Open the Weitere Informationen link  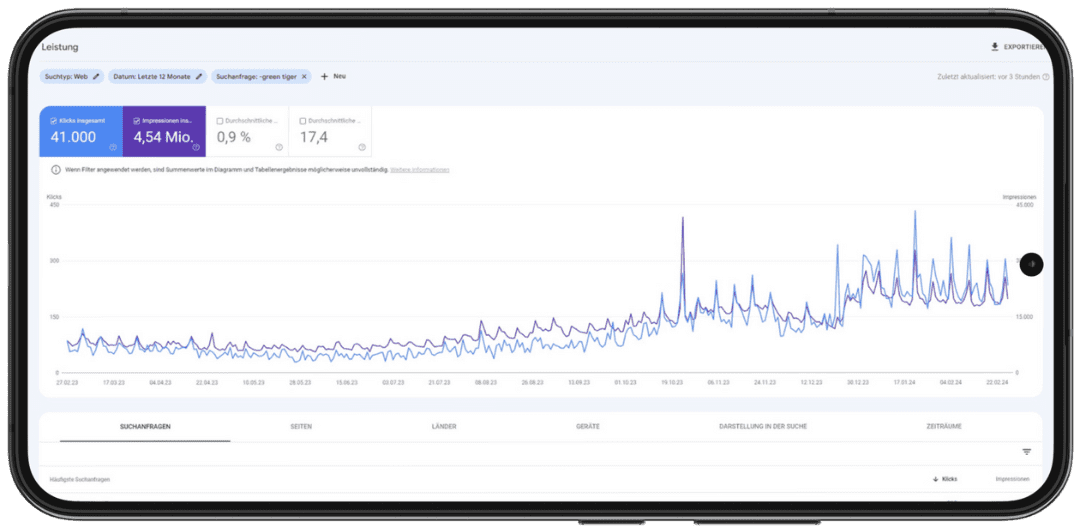point(419,170)
